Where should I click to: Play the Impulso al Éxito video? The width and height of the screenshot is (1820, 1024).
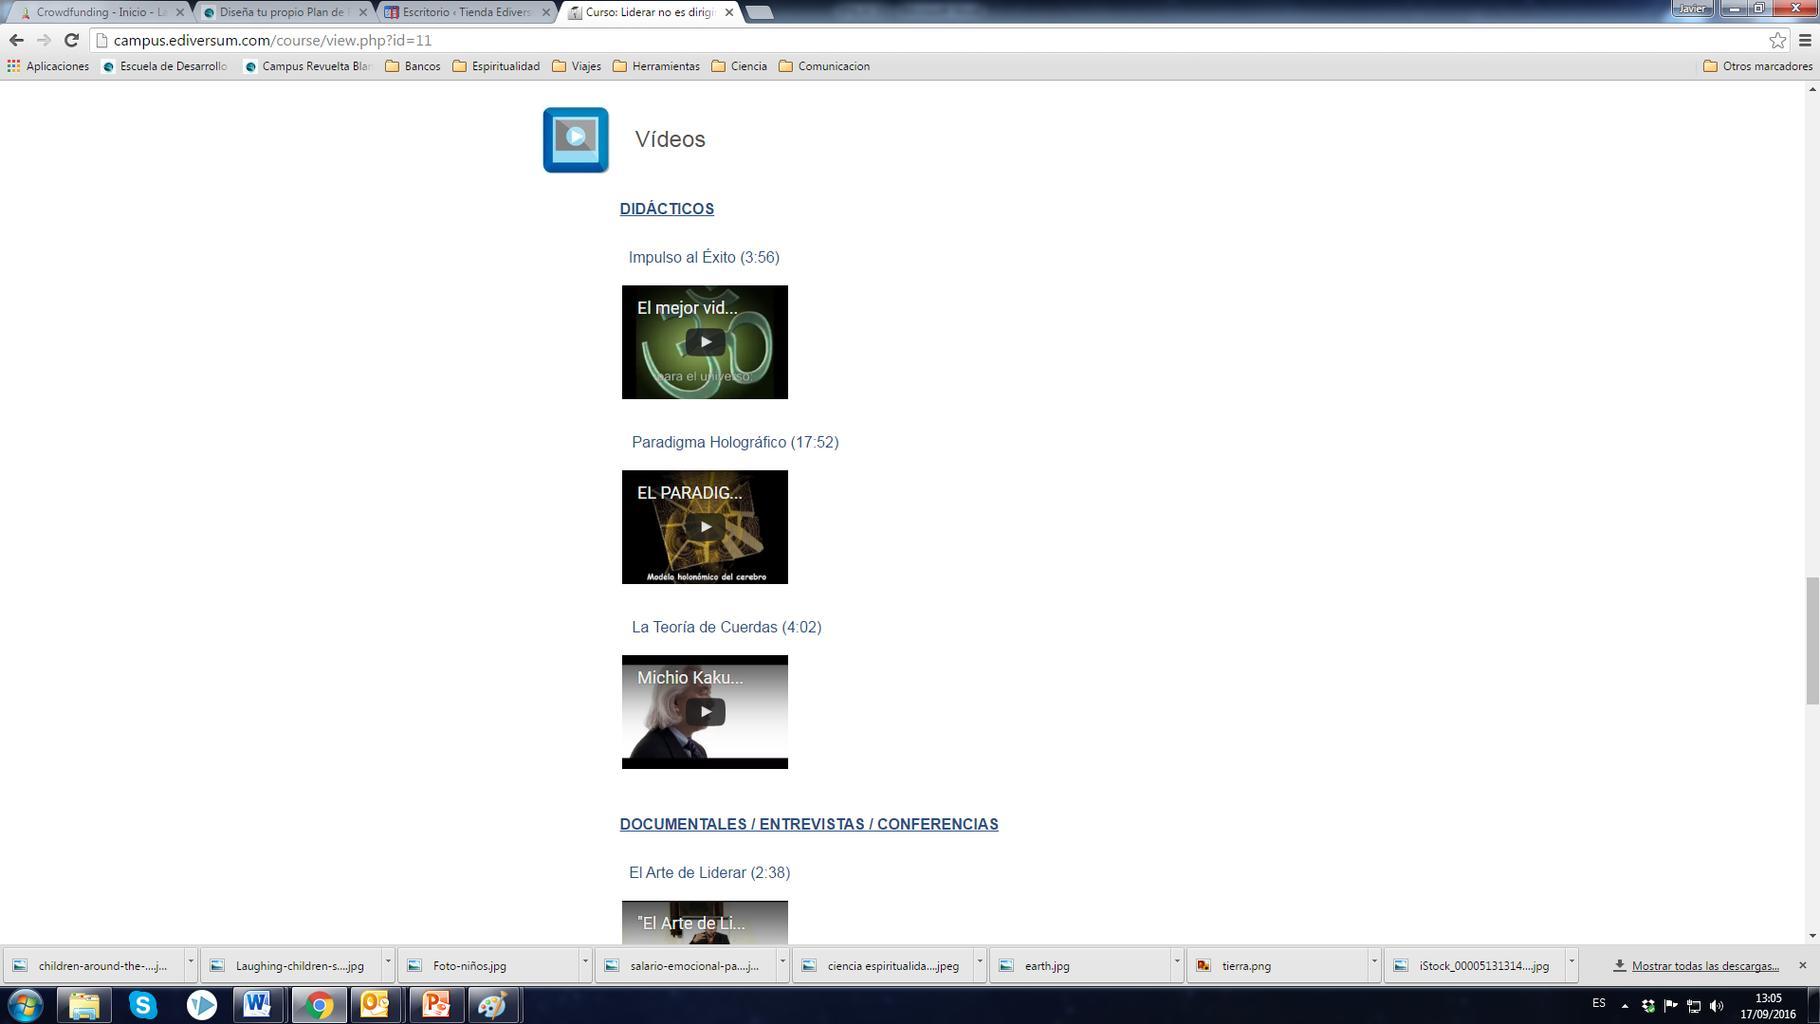click(705, 342)
